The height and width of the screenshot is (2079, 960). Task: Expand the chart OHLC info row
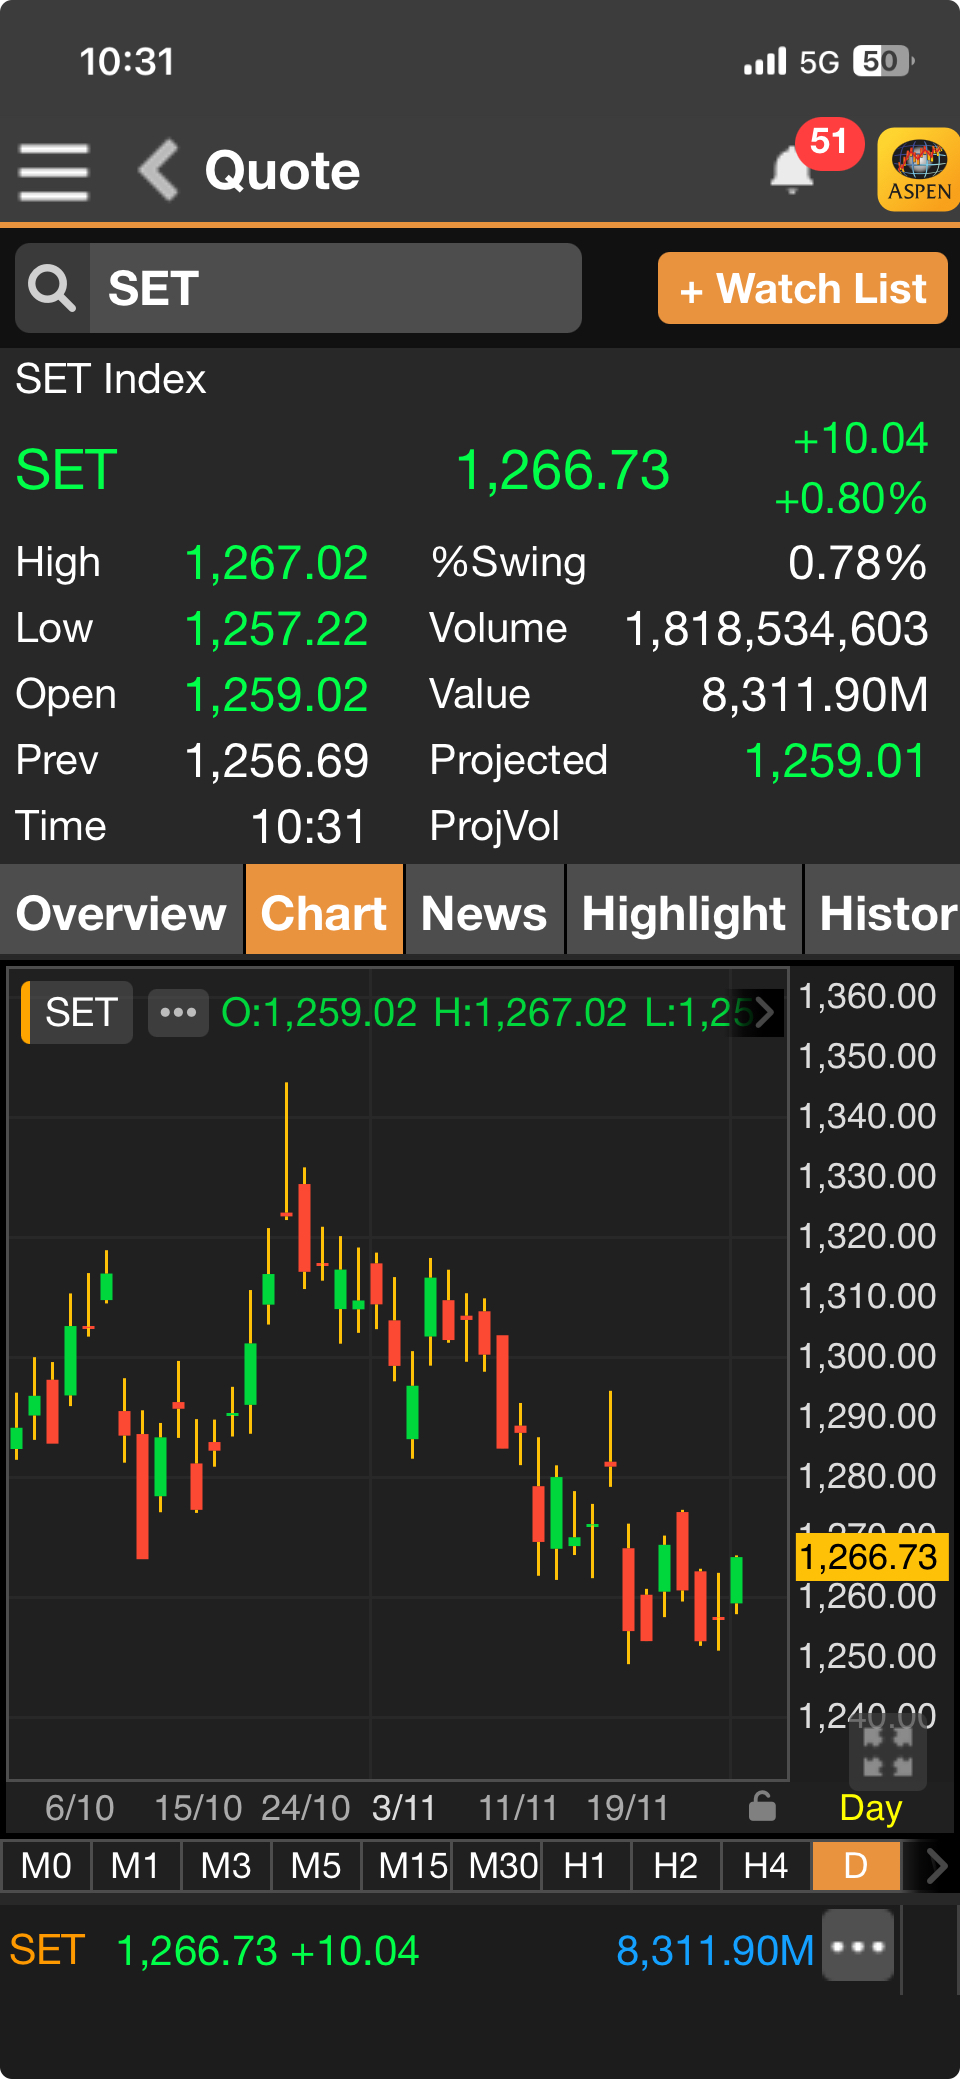tap(765, 1013)
